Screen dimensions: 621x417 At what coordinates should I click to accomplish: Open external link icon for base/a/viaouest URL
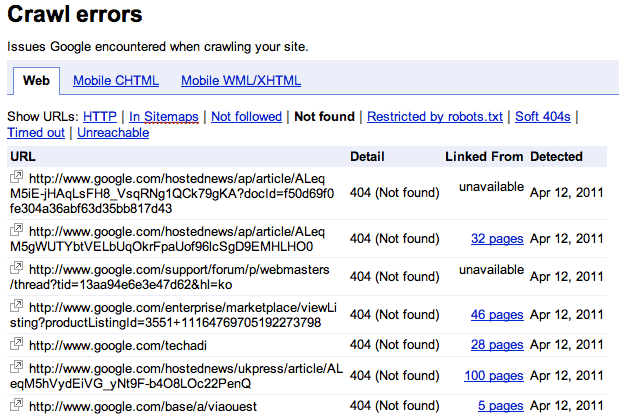pos(17,405)
